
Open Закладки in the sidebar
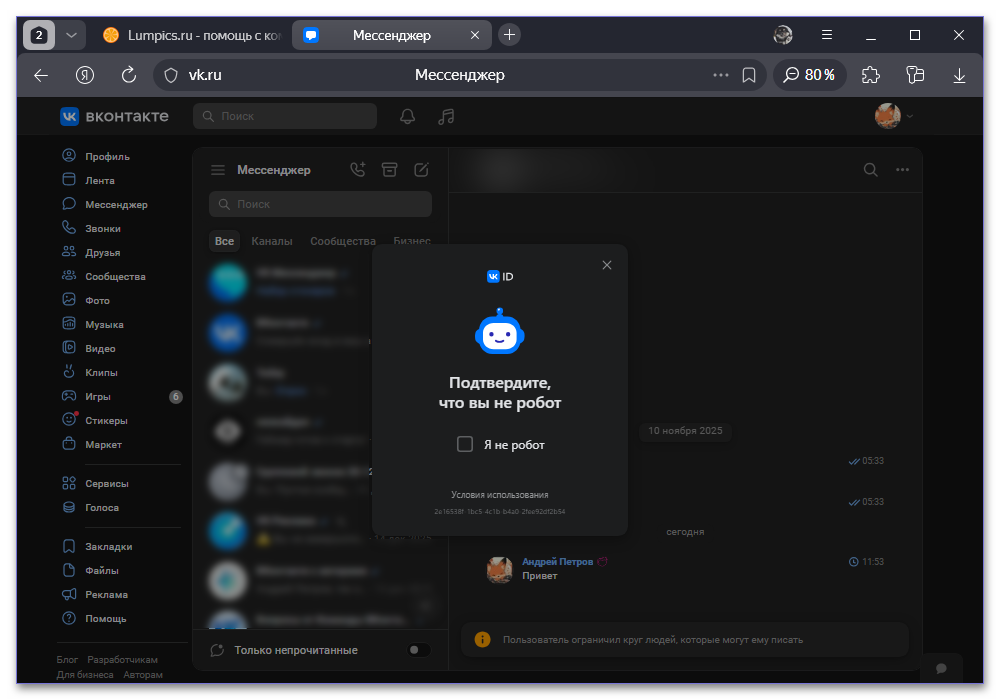point(98,546)
